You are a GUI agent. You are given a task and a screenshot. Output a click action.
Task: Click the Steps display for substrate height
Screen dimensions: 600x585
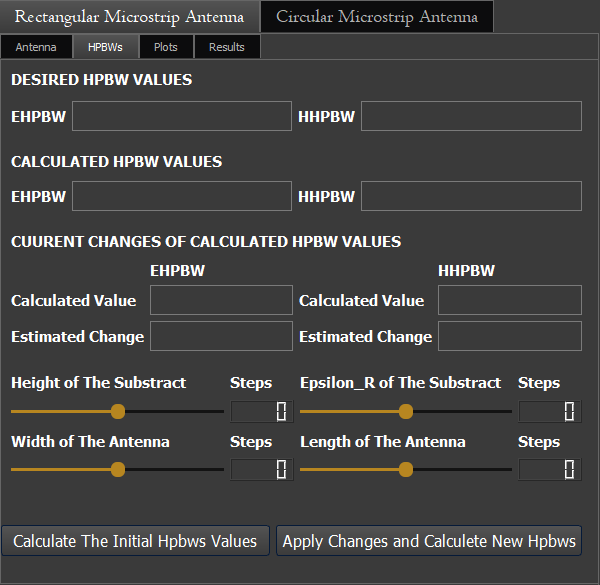click(262, 411)
